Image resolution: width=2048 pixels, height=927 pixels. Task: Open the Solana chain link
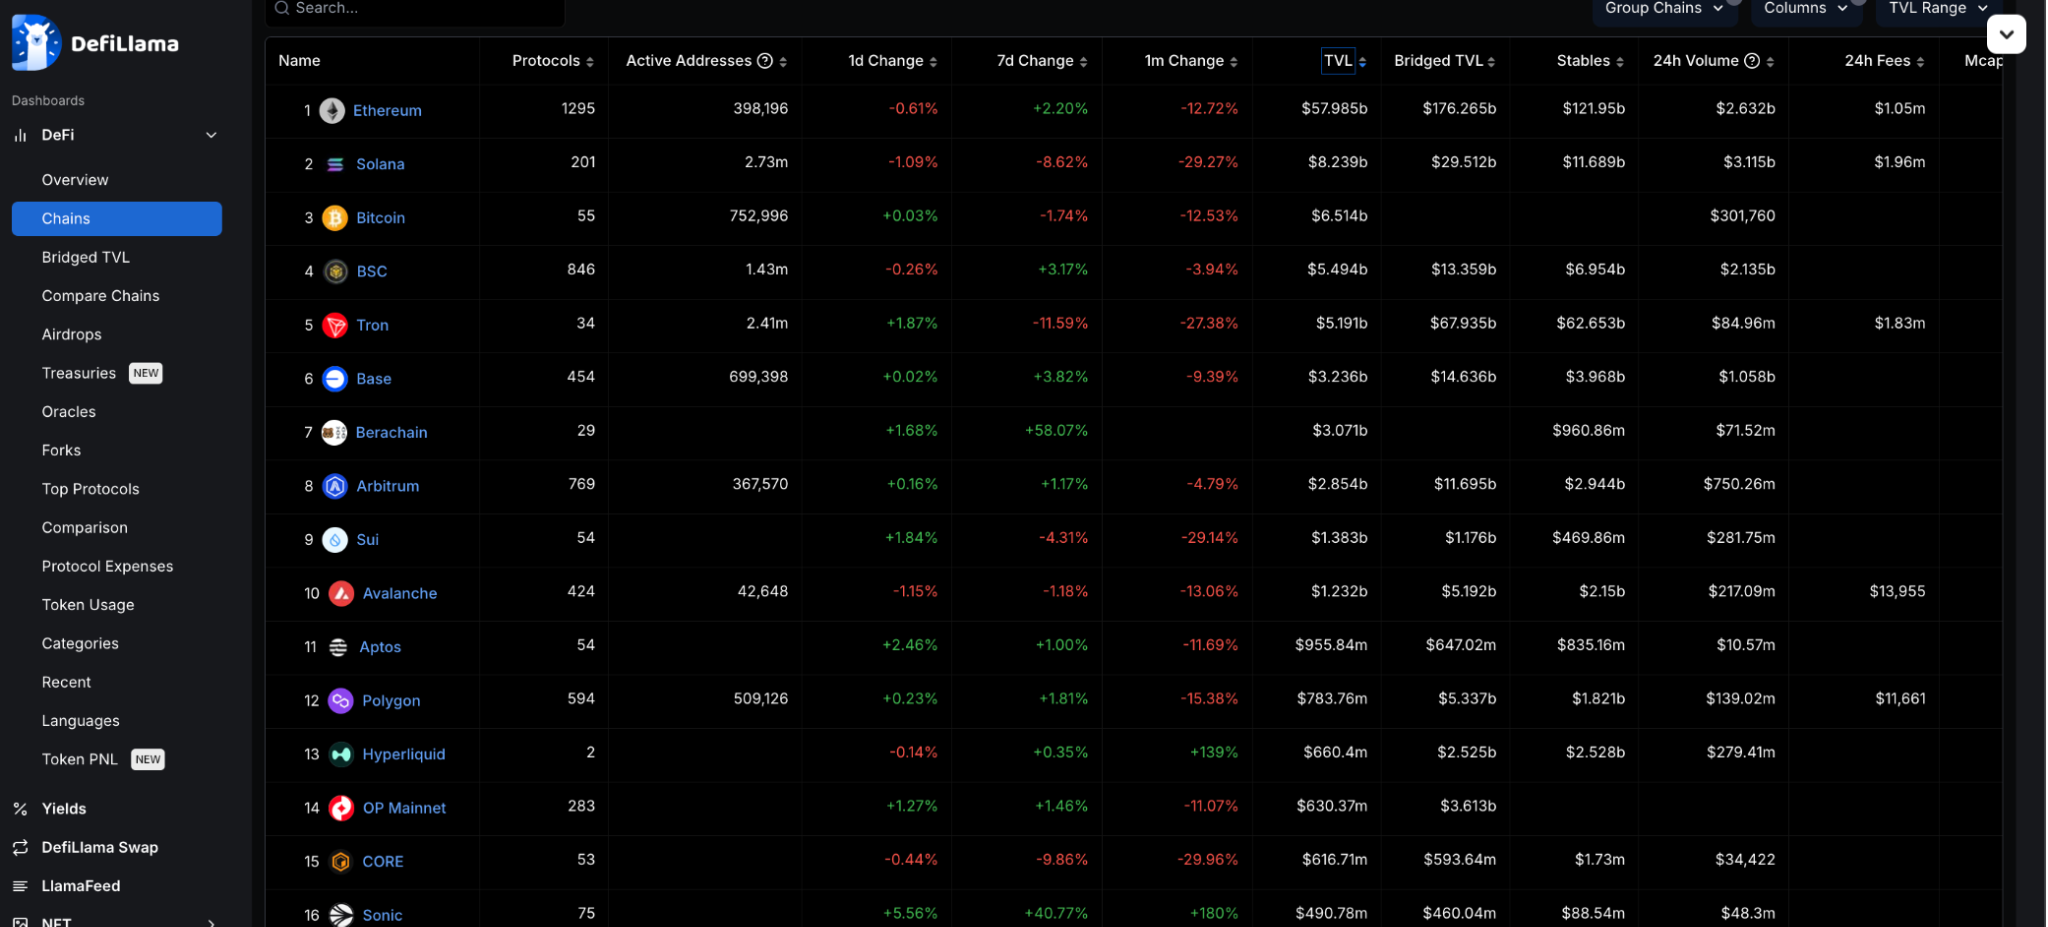tap(380, 164)
